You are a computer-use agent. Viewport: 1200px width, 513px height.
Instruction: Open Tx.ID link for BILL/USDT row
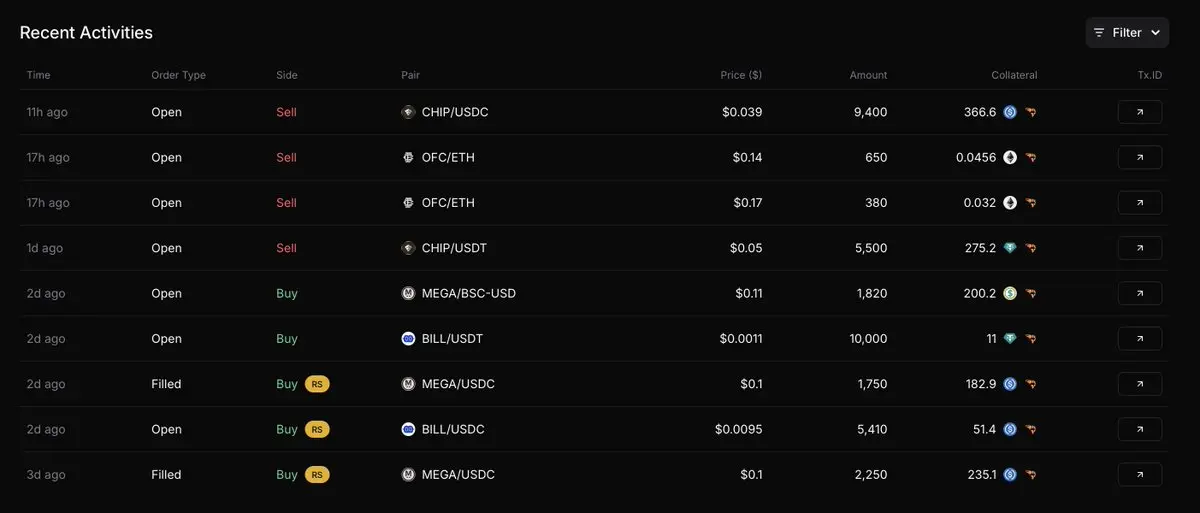[1139, 339]
